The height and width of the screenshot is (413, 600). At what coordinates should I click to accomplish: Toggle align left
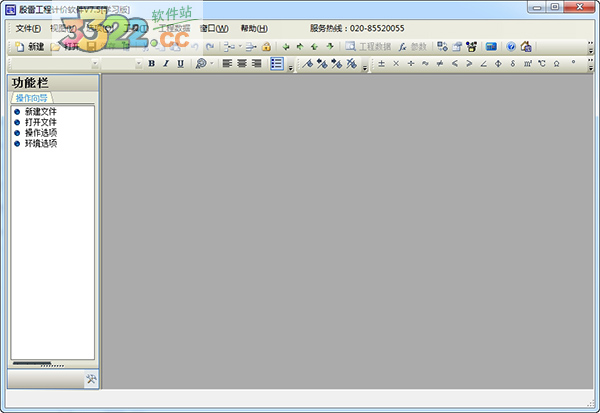(x=227, y=64)
